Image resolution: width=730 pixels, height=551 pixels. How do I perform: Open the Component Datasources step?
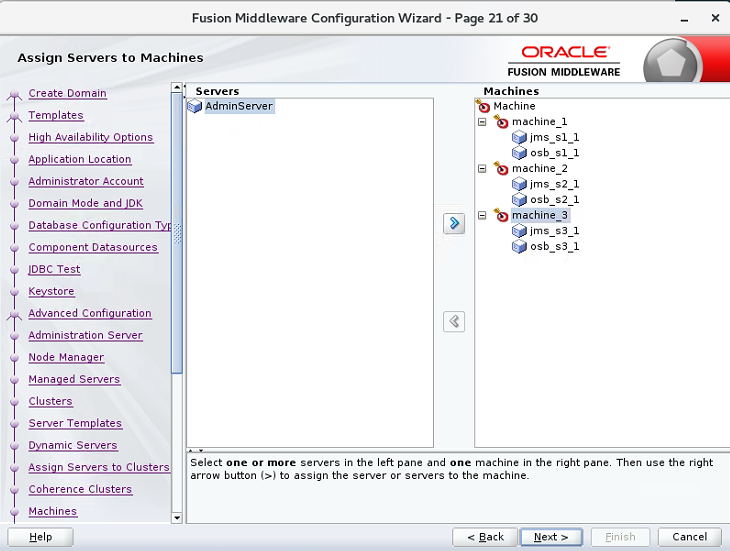click(x=93, y=247)
